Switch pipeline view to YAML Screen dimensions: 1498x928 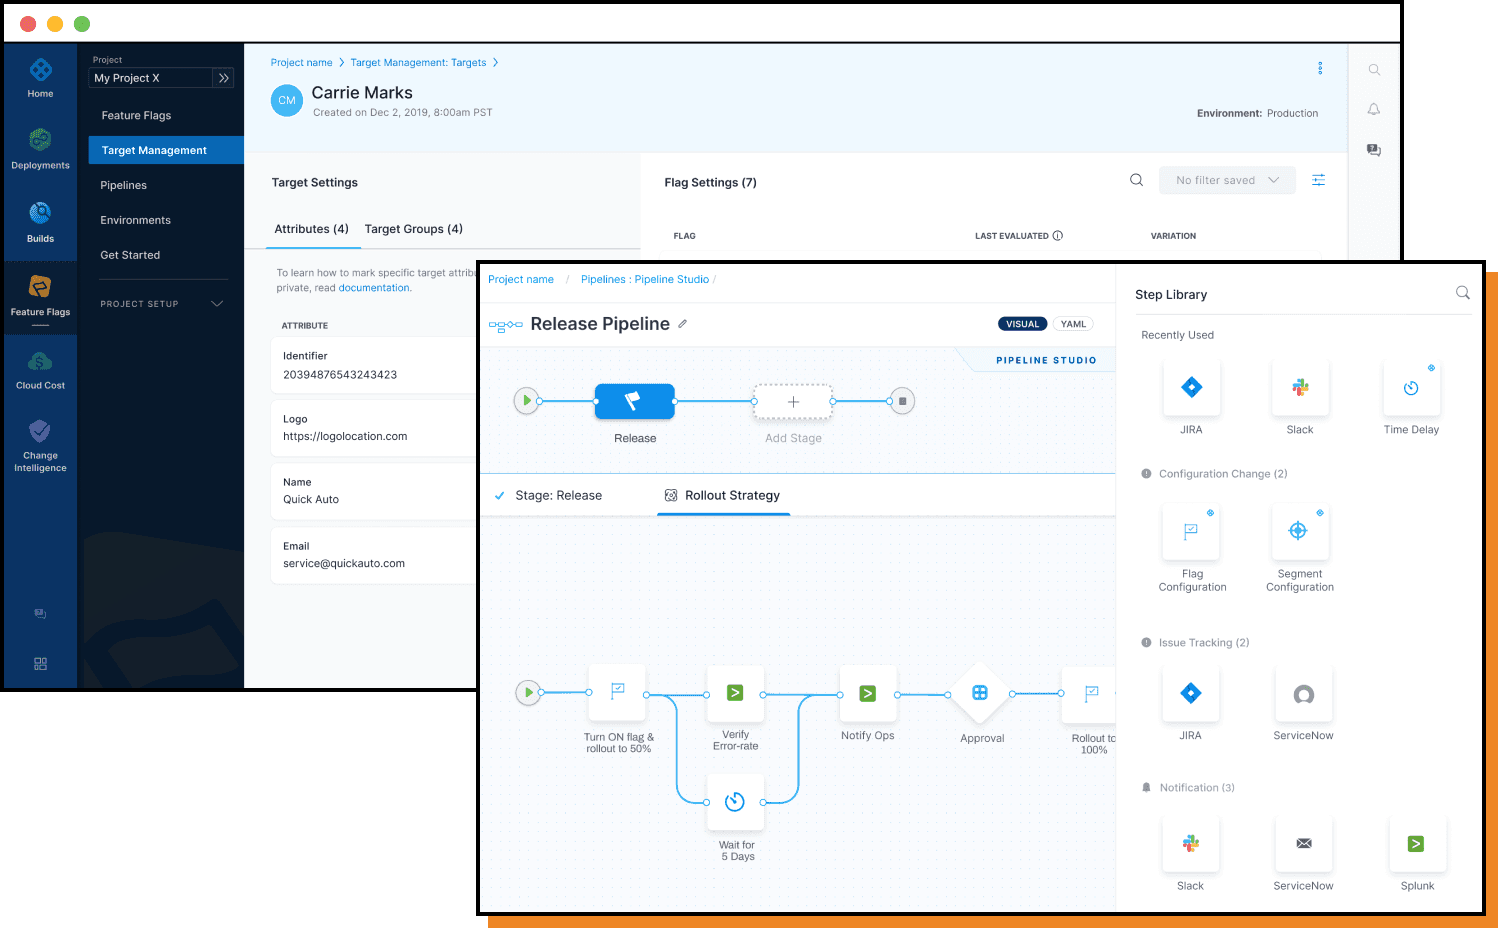point(1073,324)
